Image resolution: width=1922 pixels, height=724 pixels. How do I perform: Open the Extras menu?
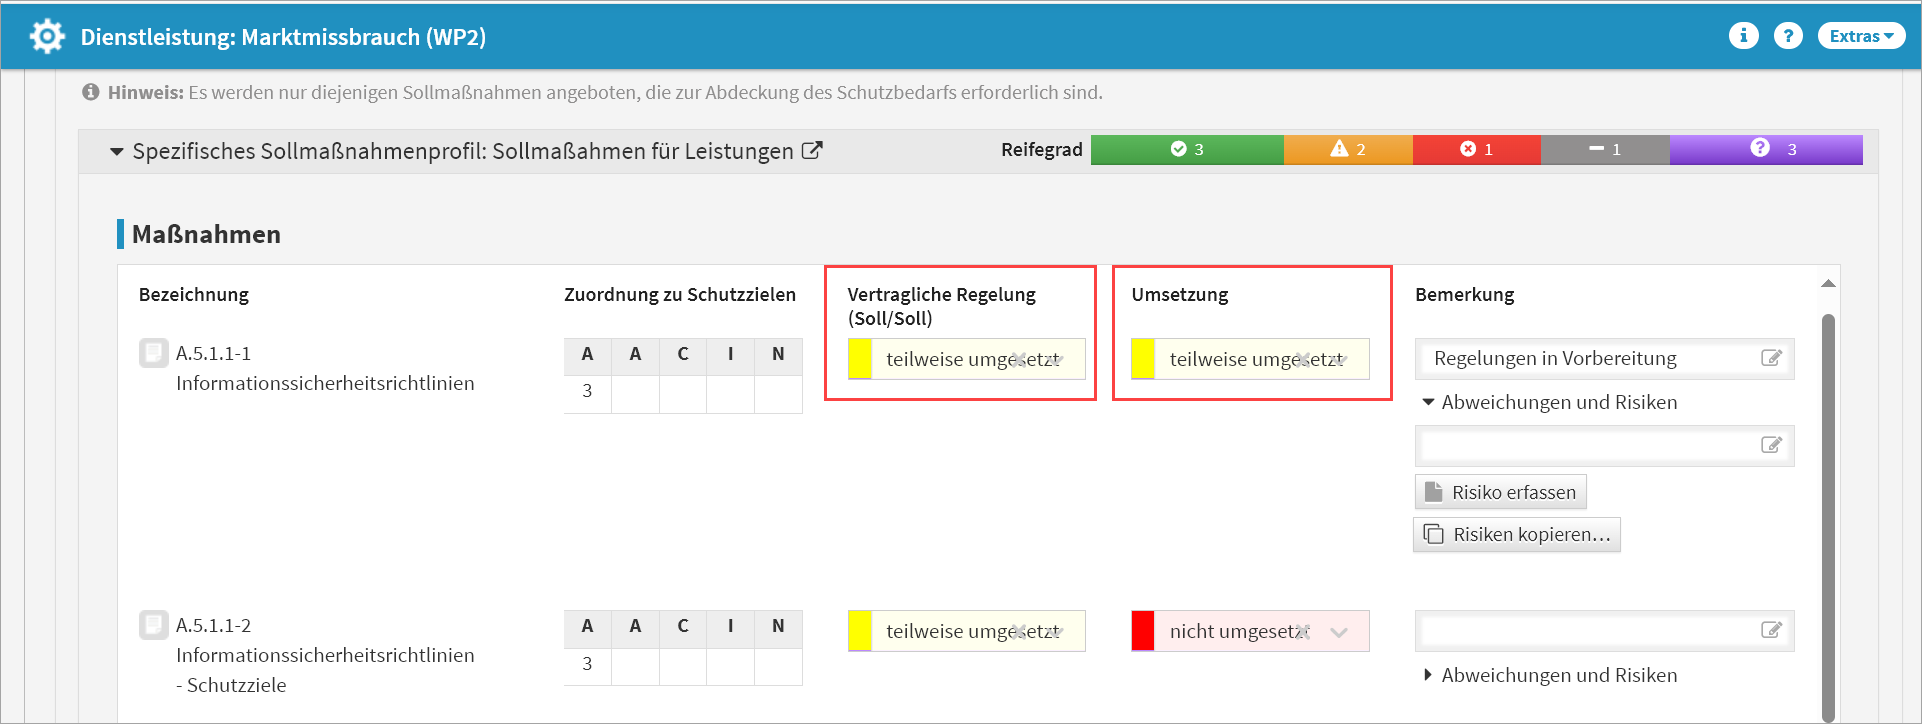click(1861, 36)
